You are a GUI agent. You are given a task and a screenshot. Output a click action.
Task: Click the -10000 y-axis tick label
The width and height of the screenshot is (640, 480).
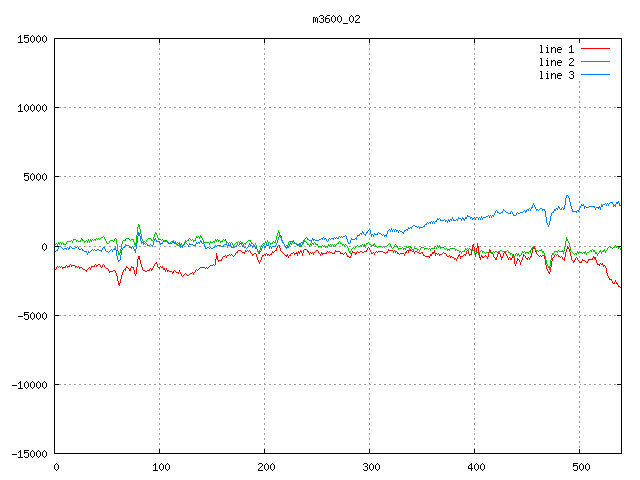[x=29, y=384]
